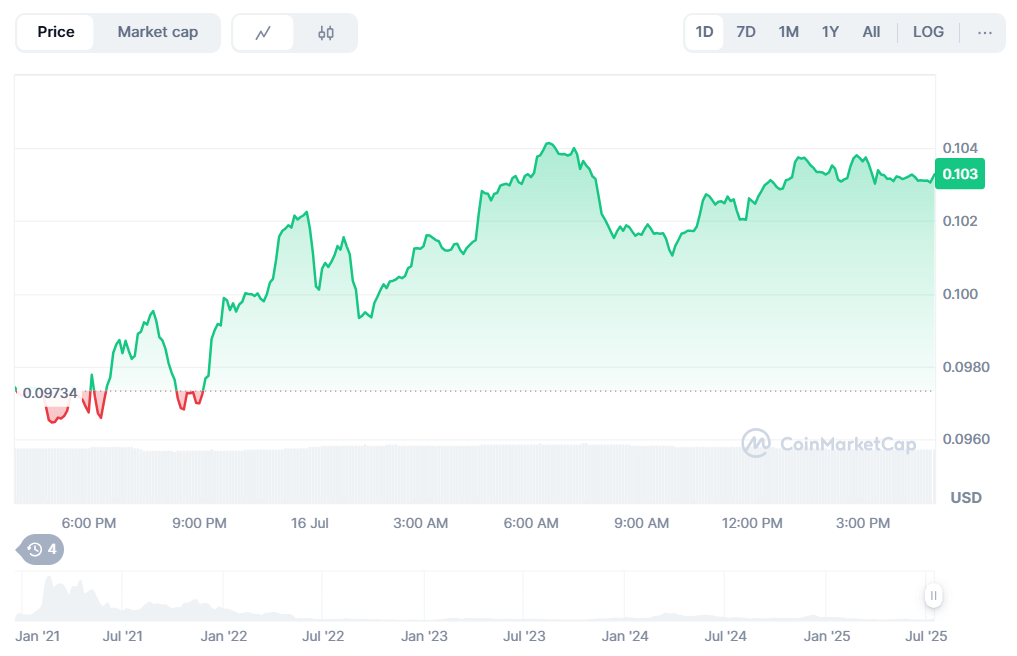Choose the 7D time range
The width and height of the screenshot is (1017, 656).
(746, 32)
